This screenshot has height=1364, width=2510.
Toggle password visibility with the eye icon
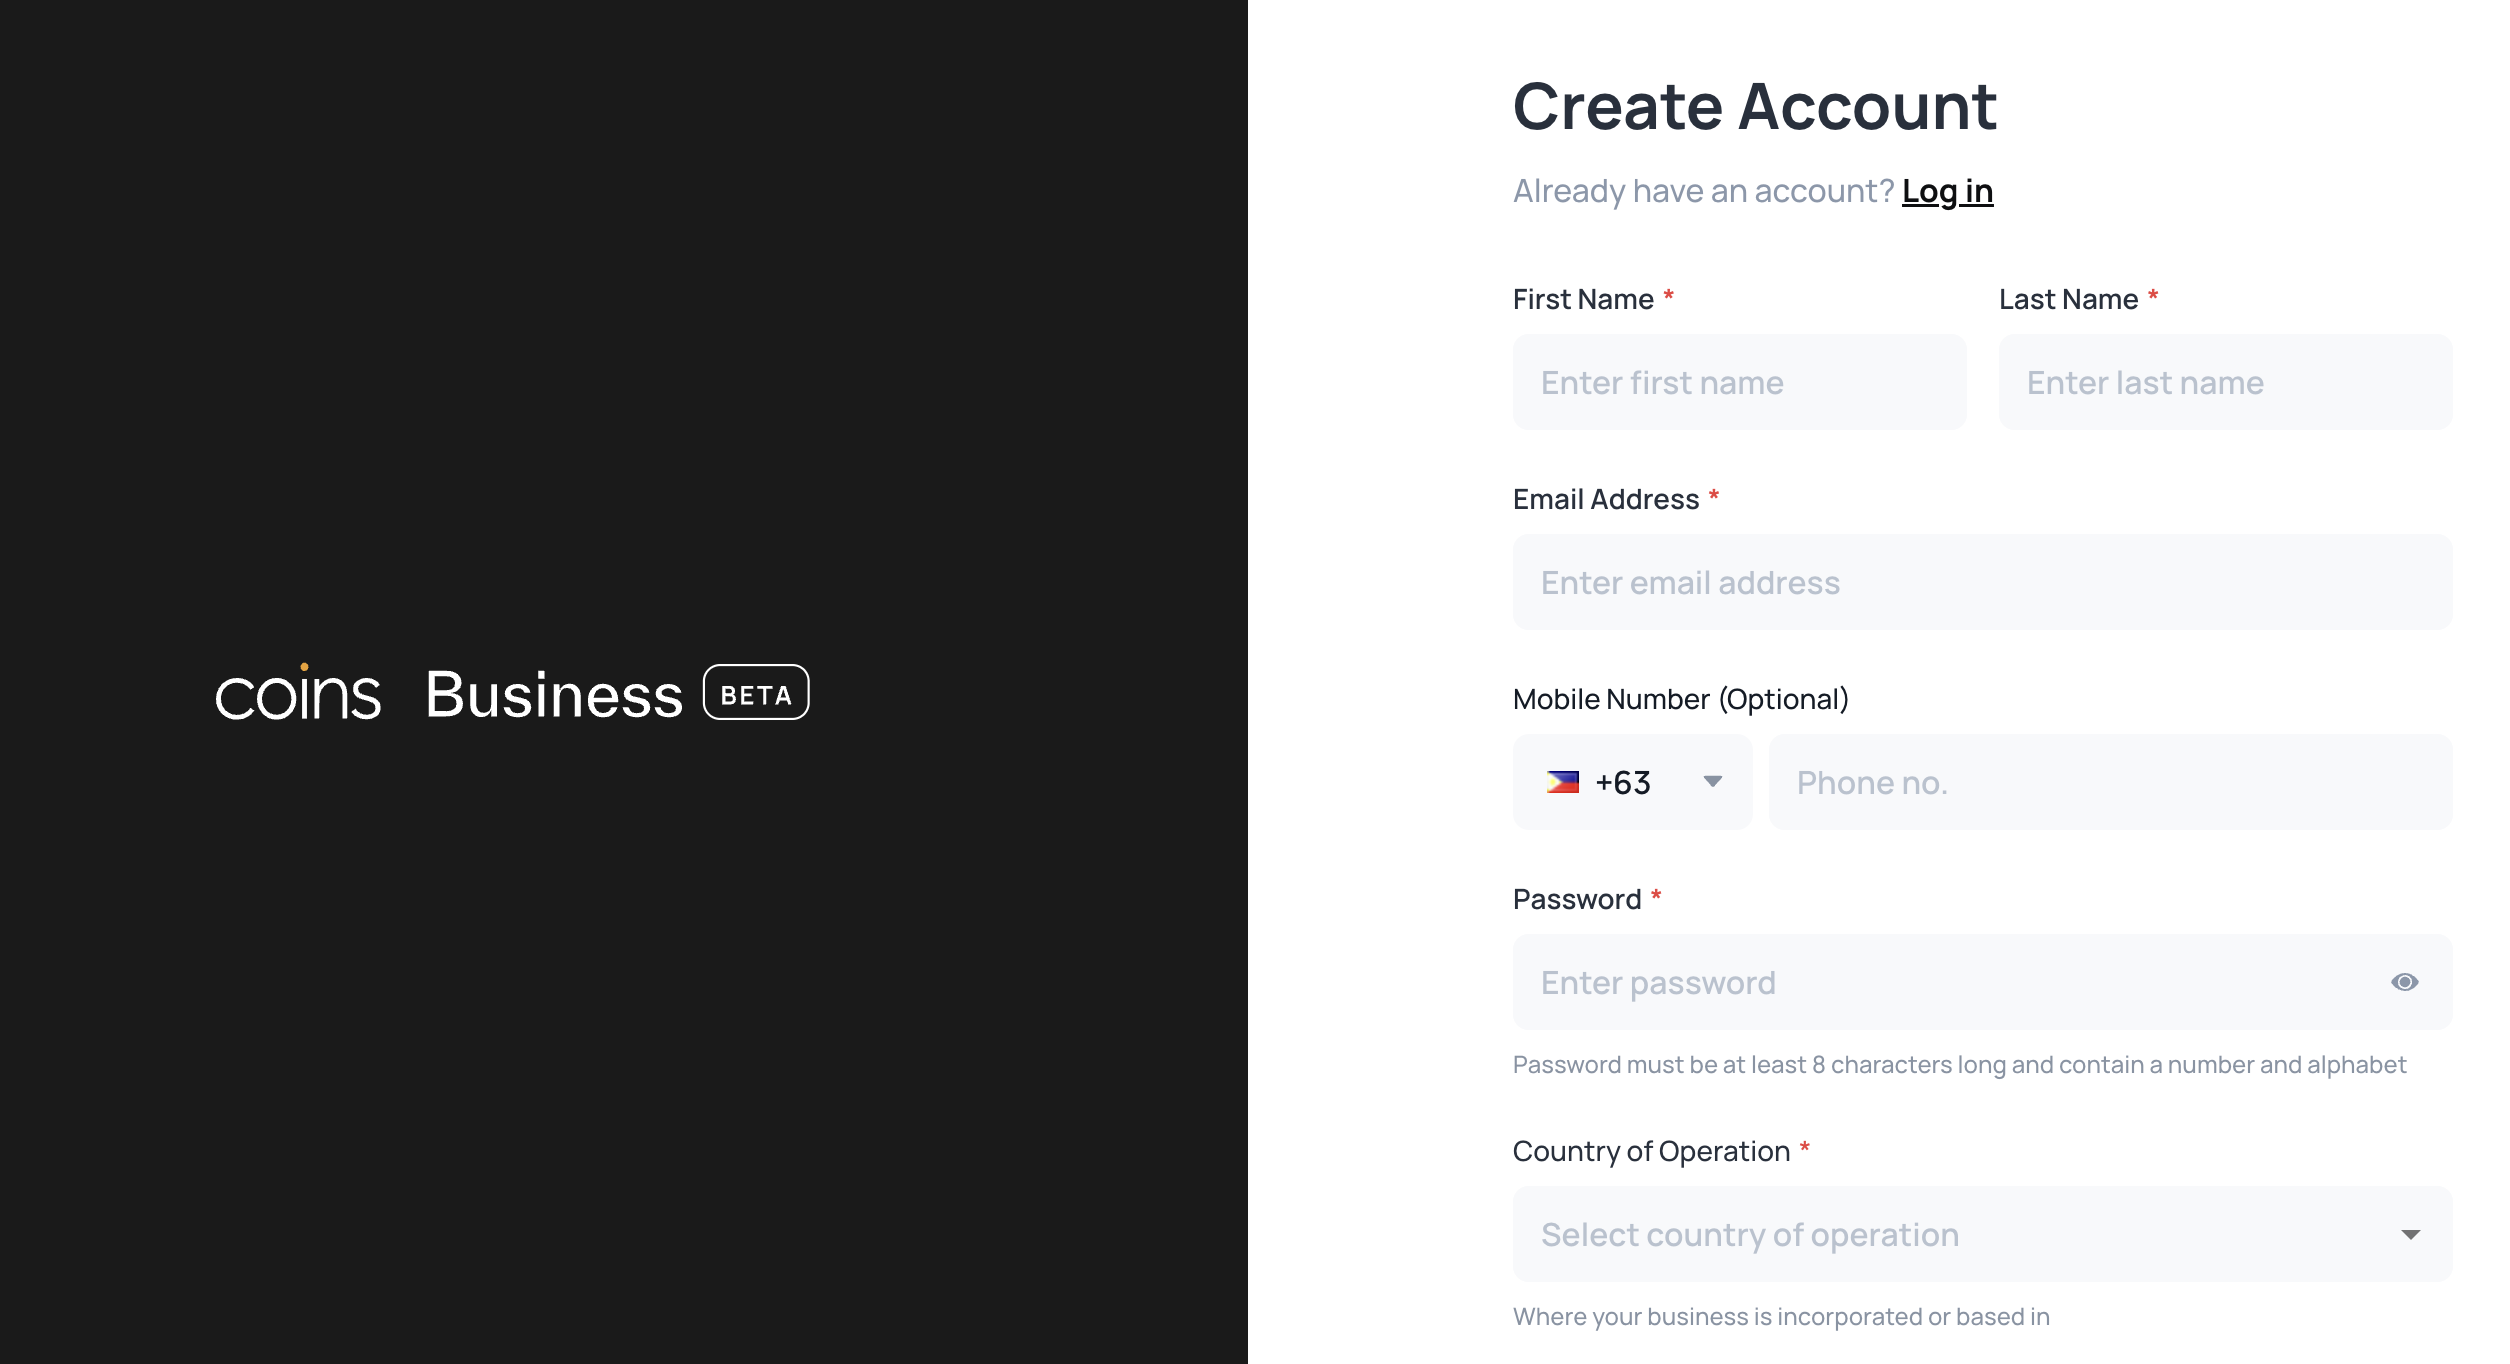pos(2404,982)
